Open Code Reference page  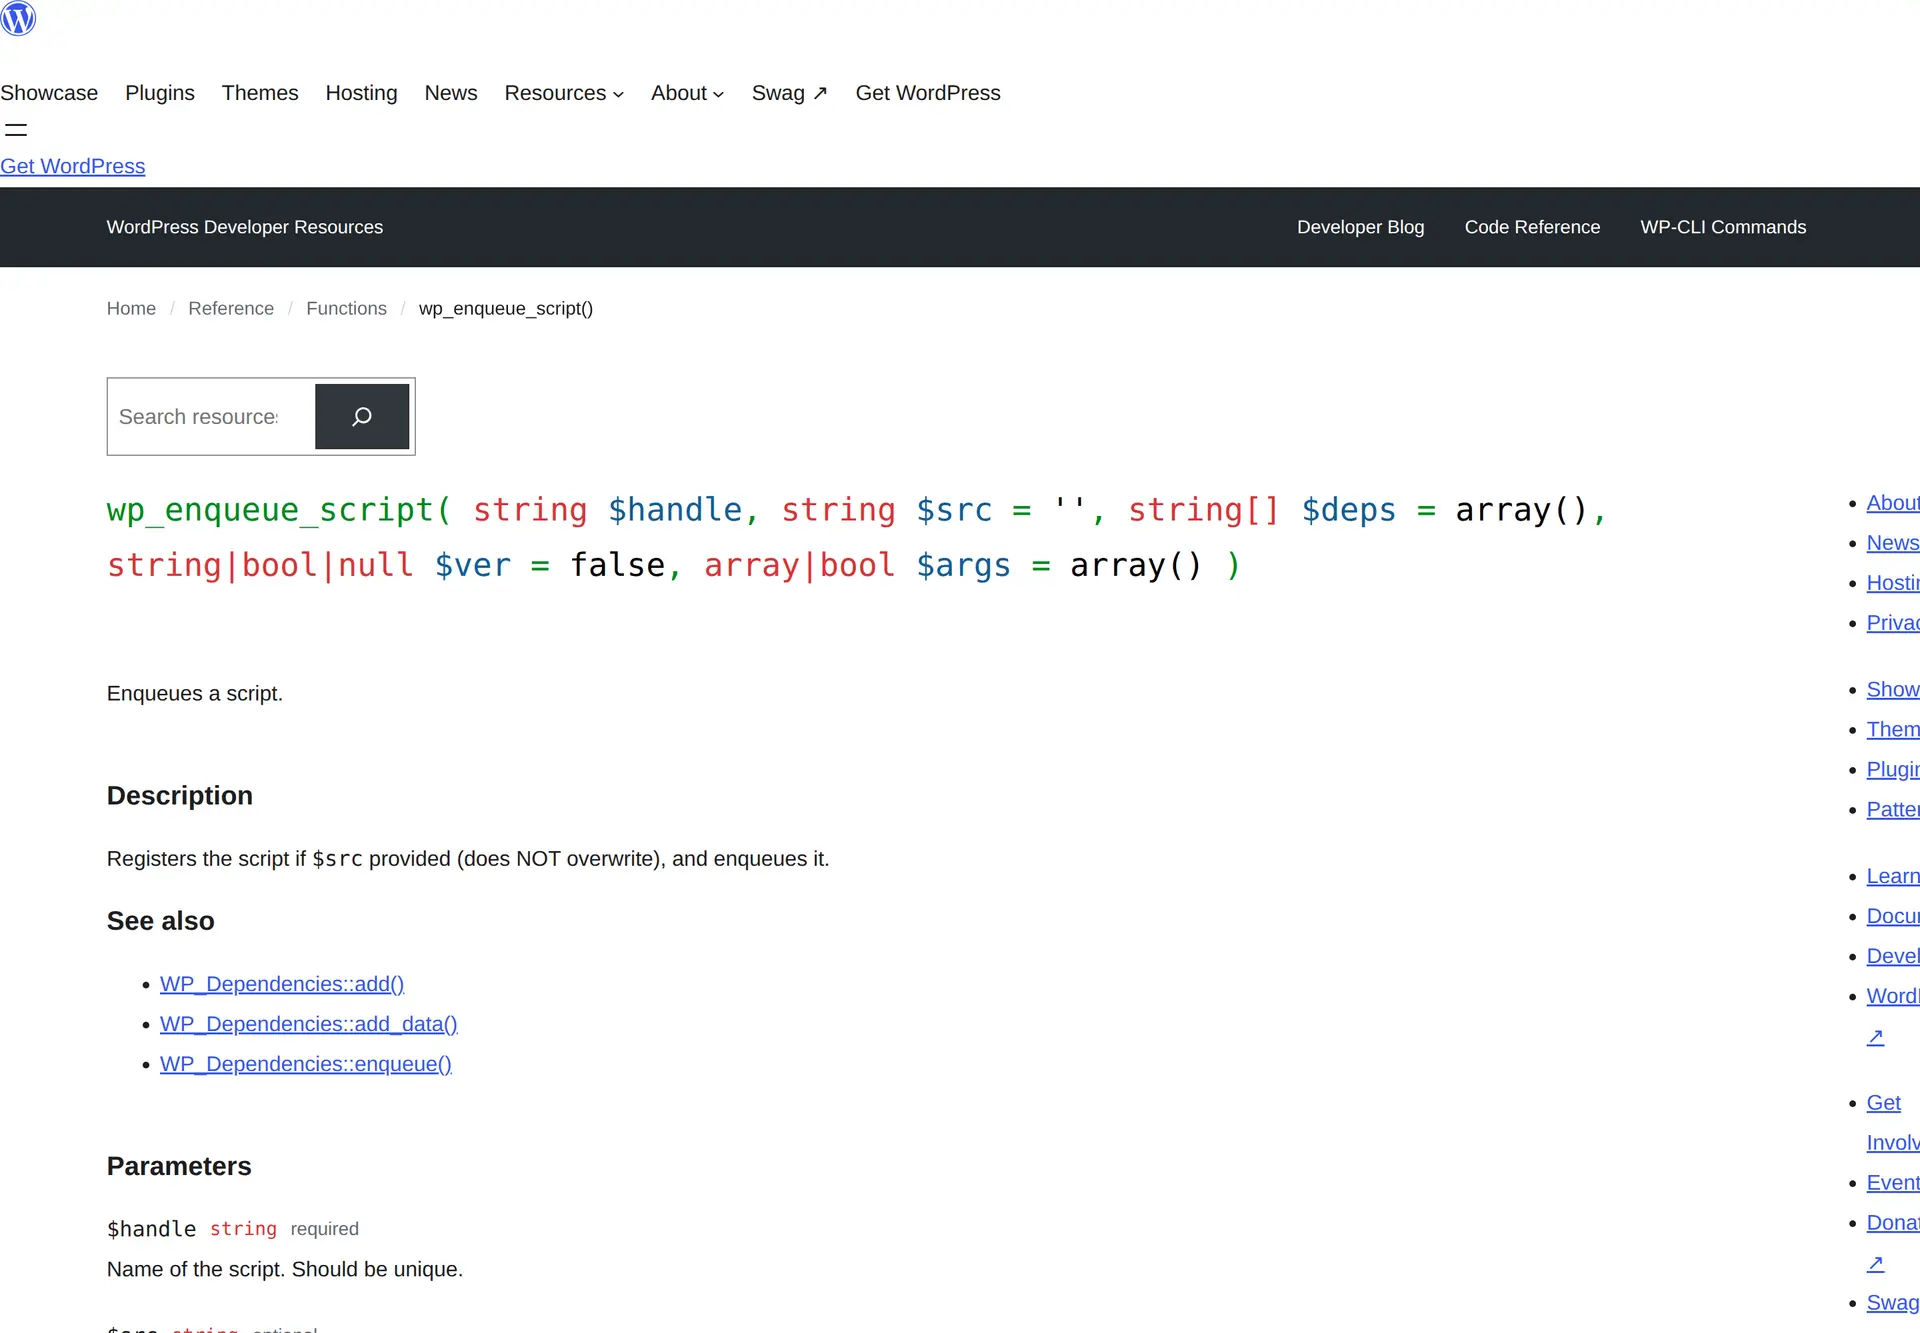[1532, 227]
